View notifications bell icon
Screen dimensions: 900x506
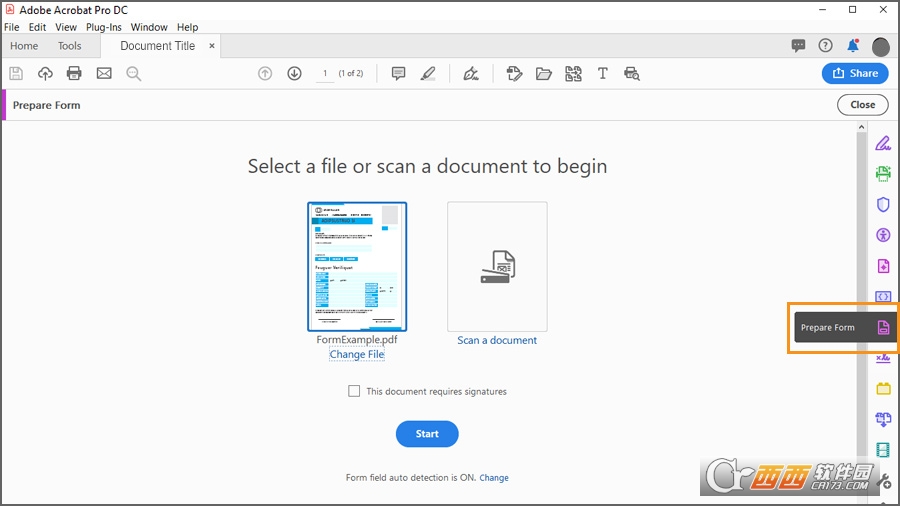tap(853, 45)
